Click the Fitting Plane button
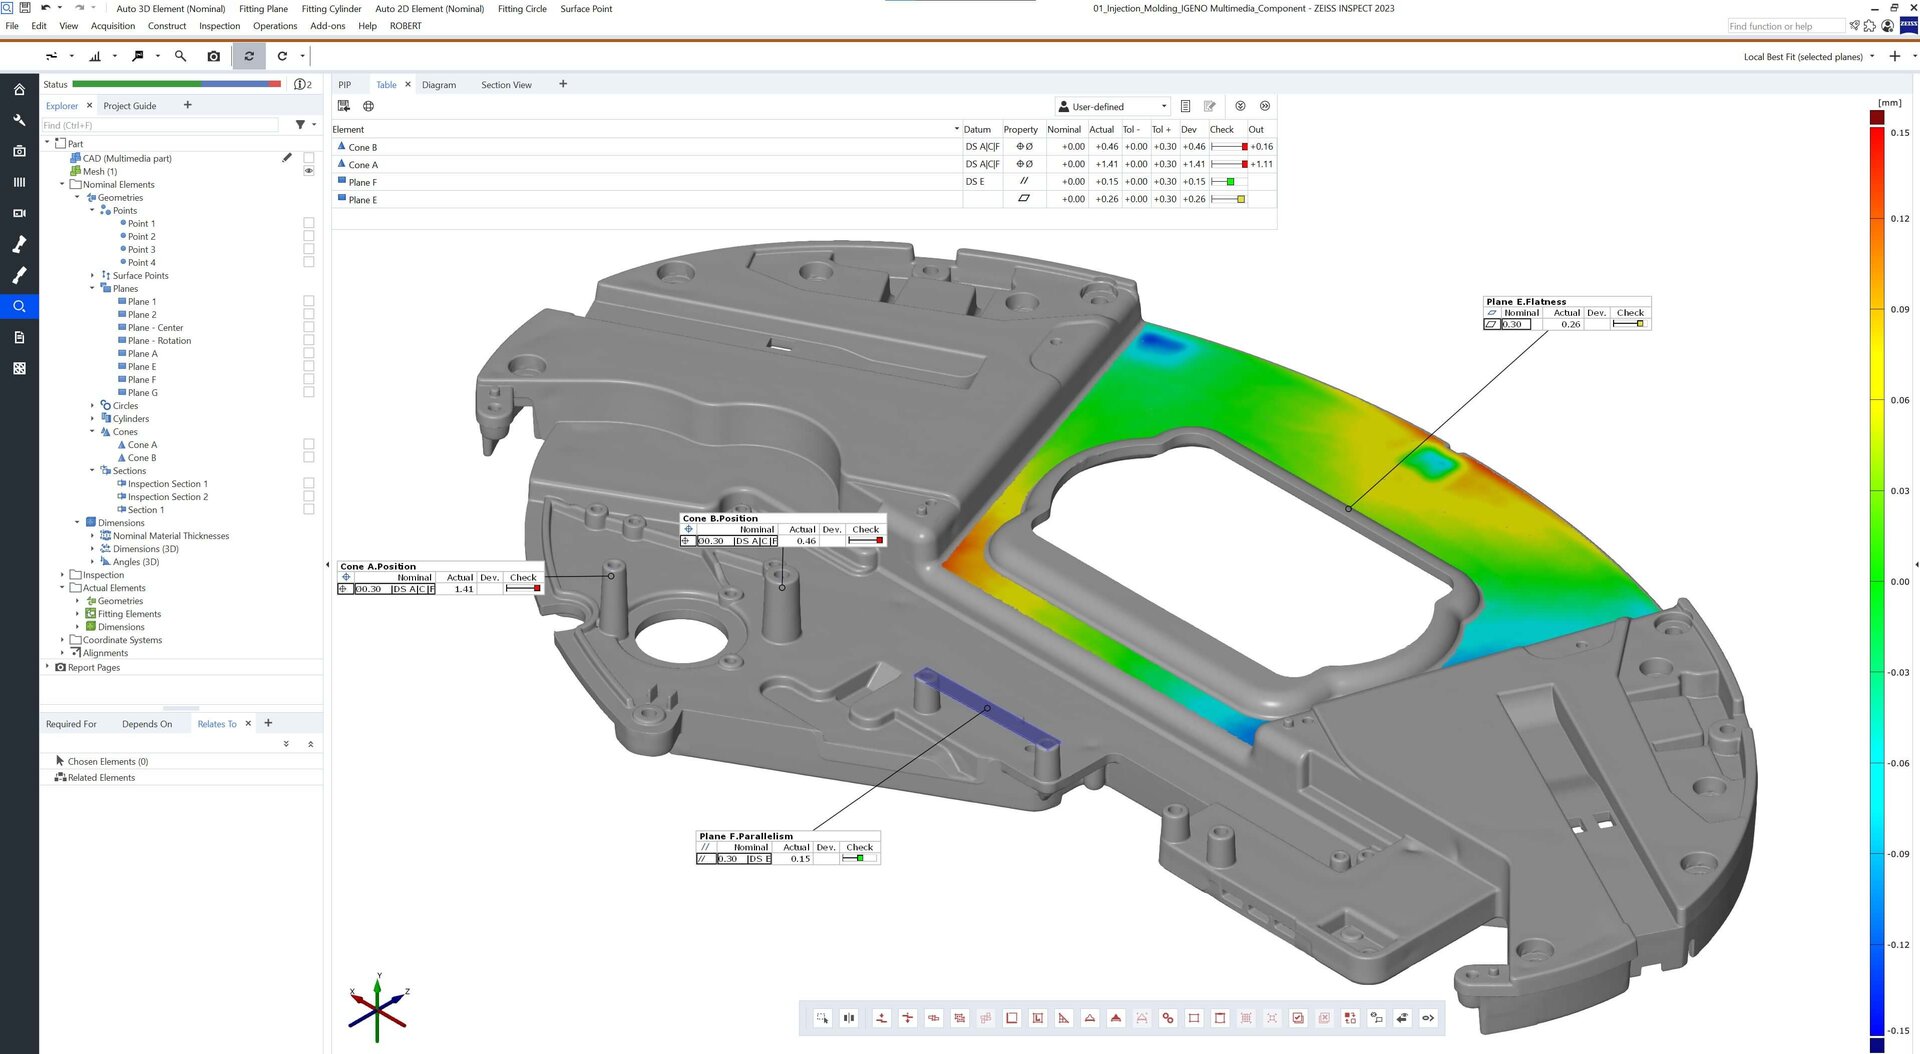The width and height of the screenshot is (1920, 1054). click(x=263, y=9)
